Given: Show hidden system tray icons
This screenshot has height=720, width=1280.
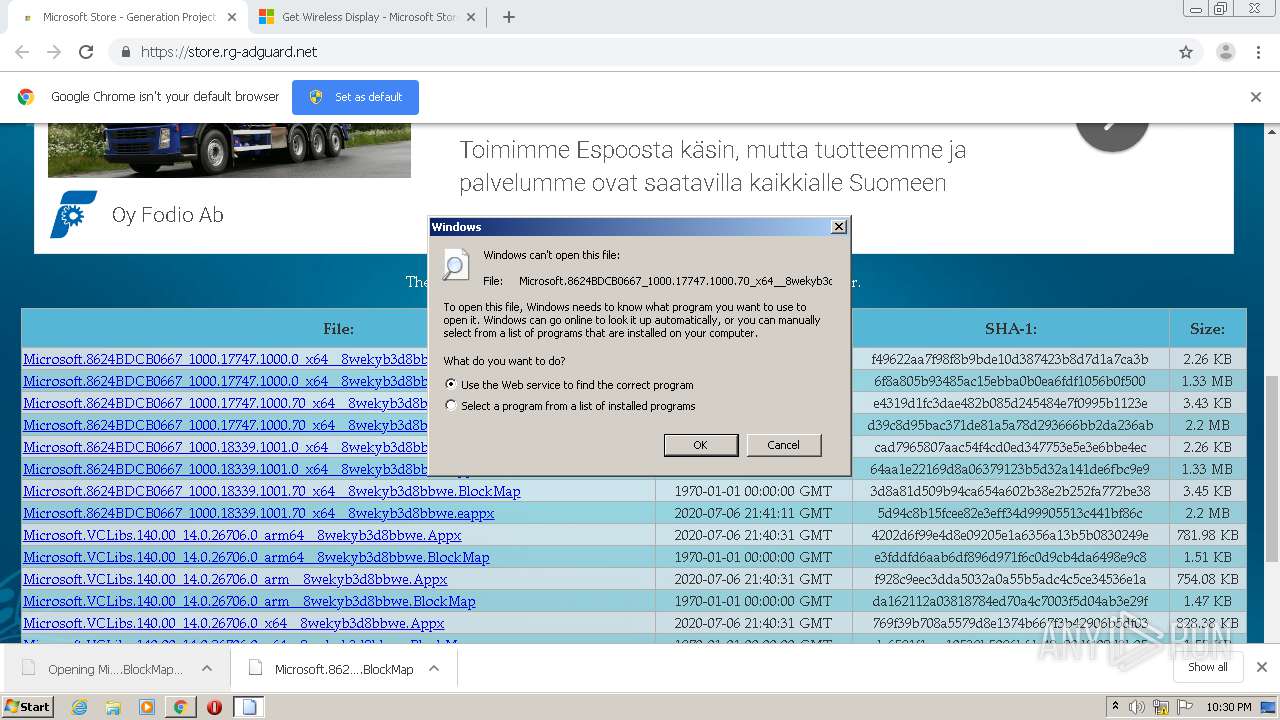Looking at the screenshot, I should pos(1116,707).
